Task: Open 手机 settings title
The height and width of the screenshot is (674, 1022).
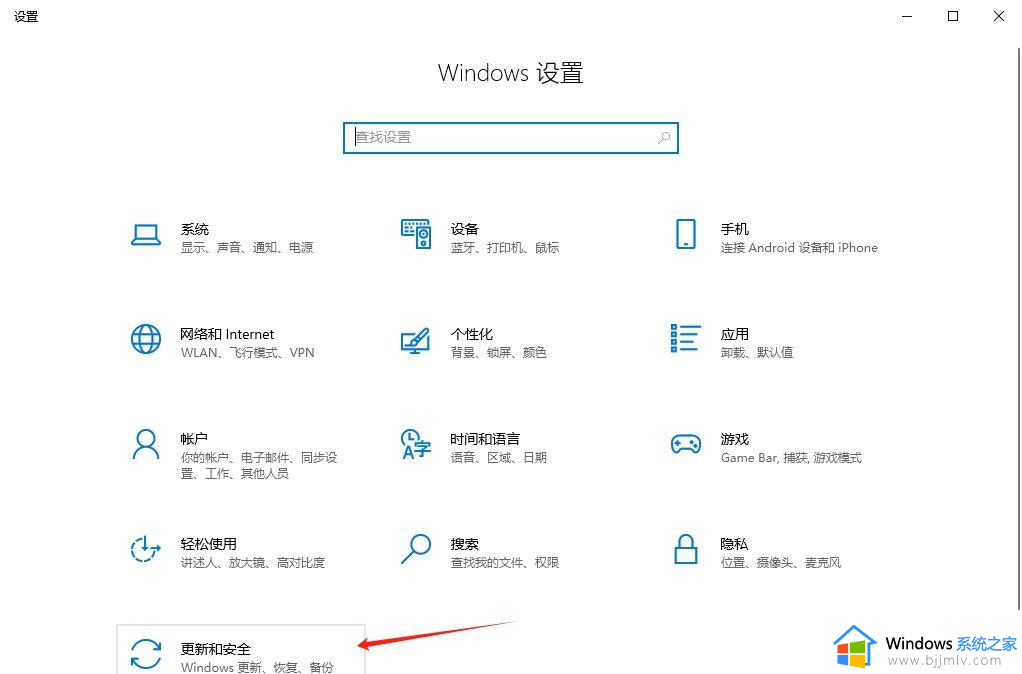Action: click(735, 229)
